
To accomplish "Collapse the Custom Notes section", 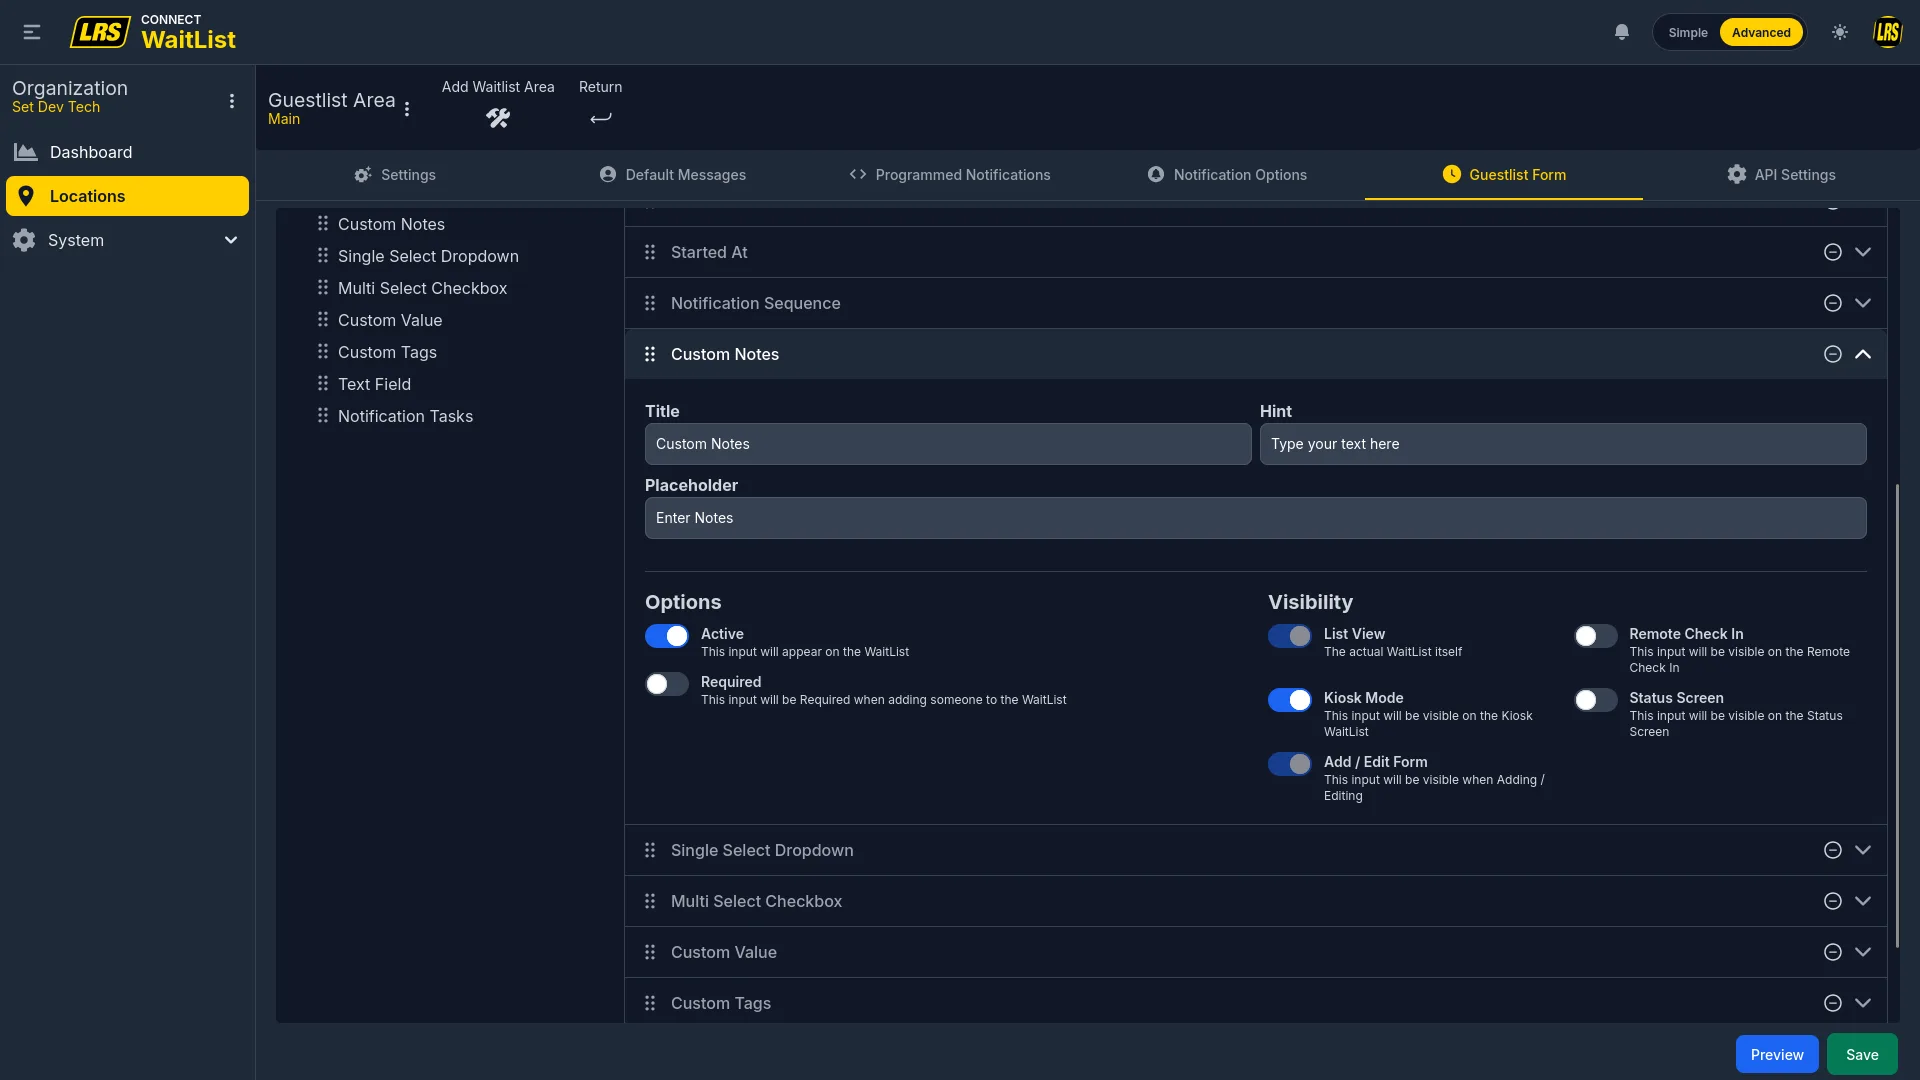I will [x=1863, y=354].
